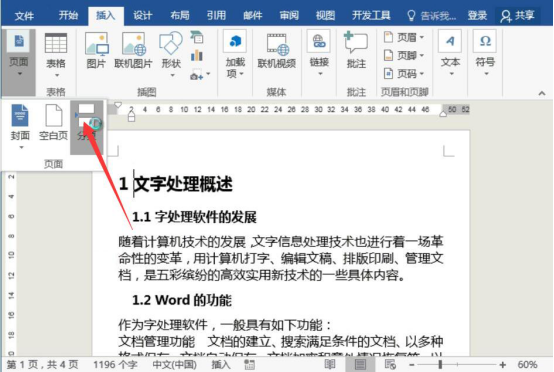Click the language indicator 中文(中国)
The width and height of the screenshot is (554, 372).
175,364
